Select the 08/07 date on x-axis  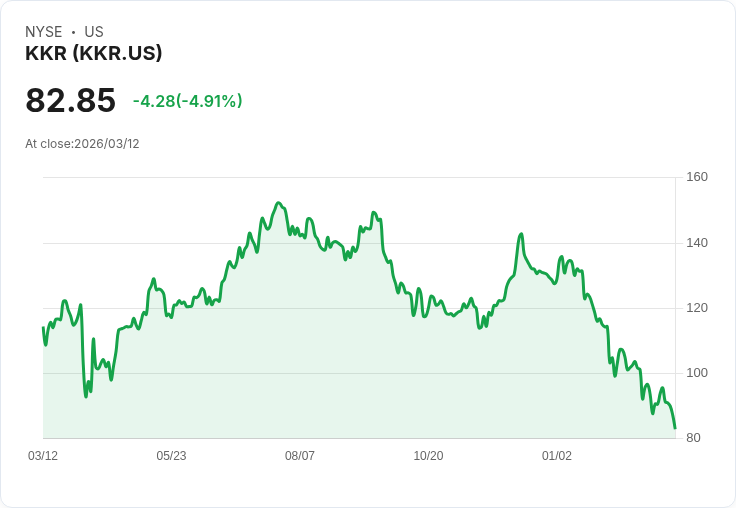[300, 456]
